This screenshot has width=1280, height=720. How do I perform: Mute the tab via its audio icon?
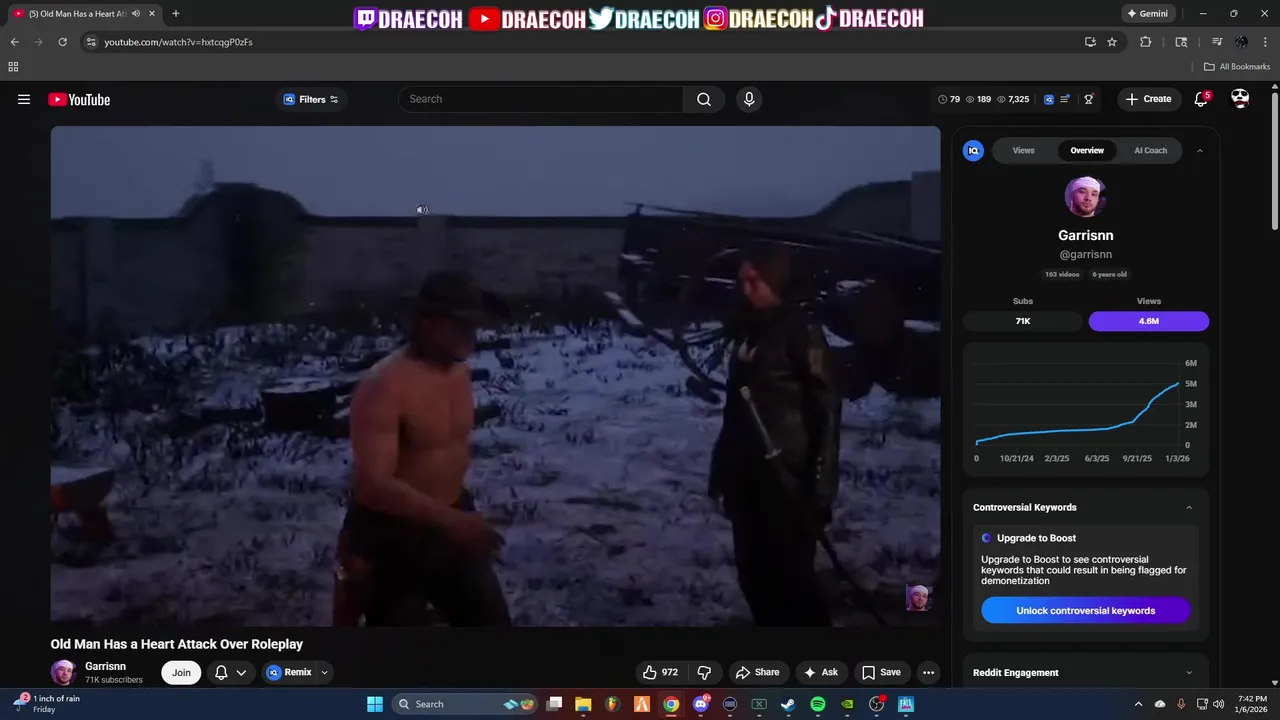click(x=136, y=14)
